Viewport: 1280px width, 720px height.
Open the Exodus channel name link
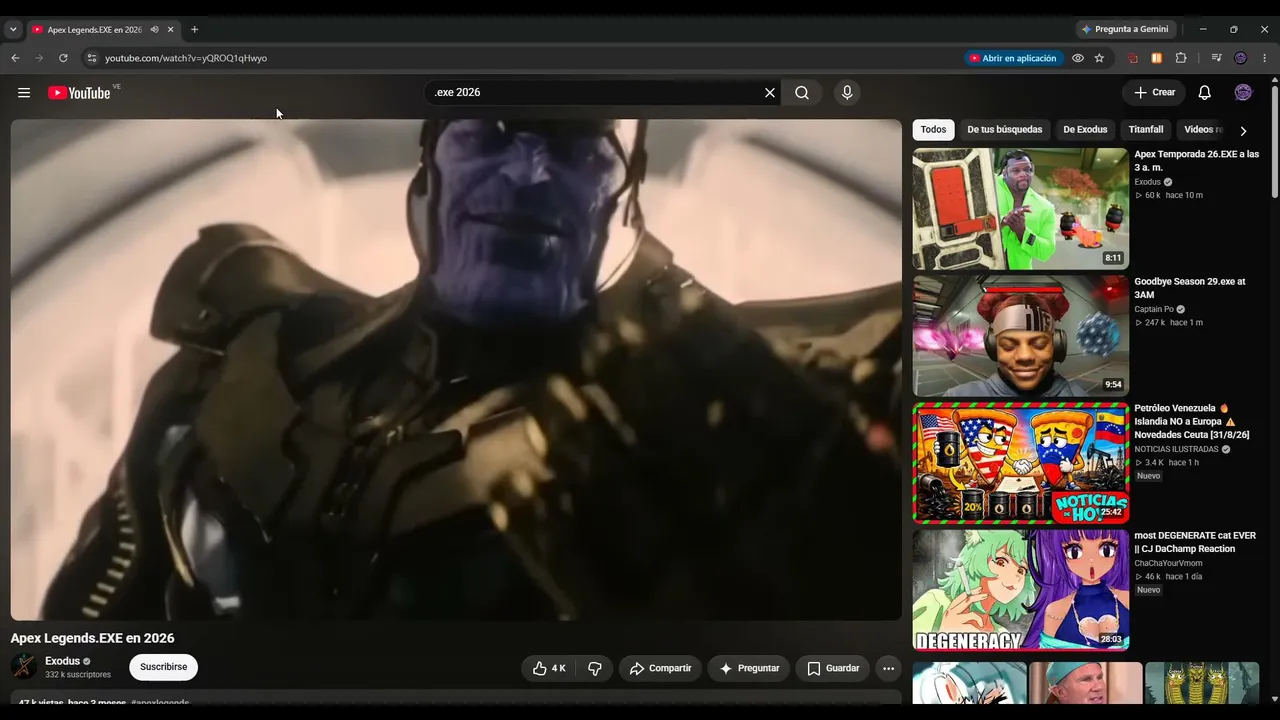(x=62, y=661)
